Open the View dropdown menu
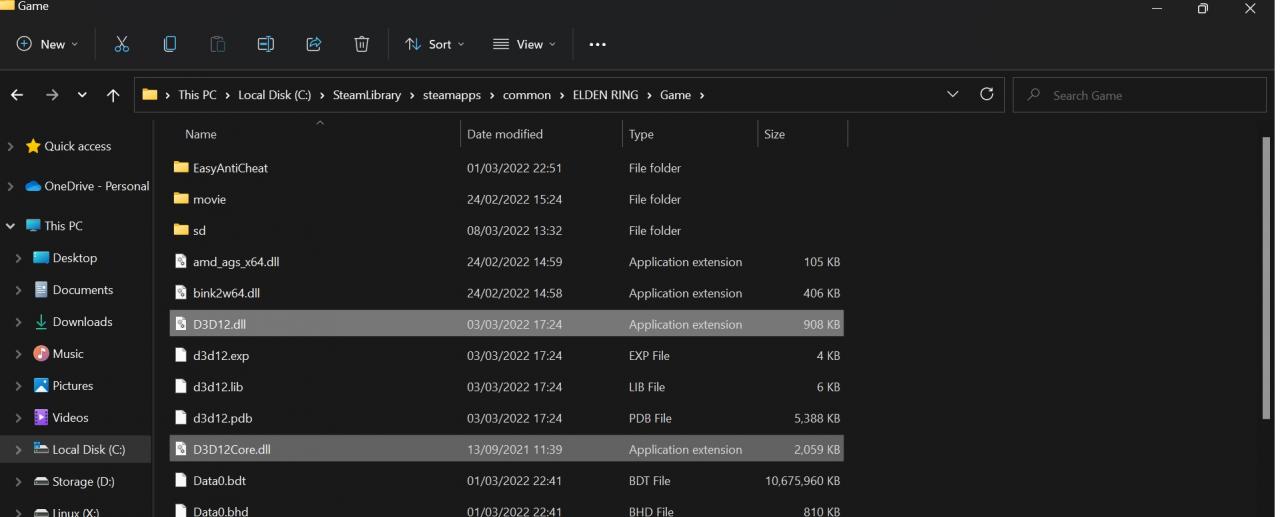 pos(524,44)
